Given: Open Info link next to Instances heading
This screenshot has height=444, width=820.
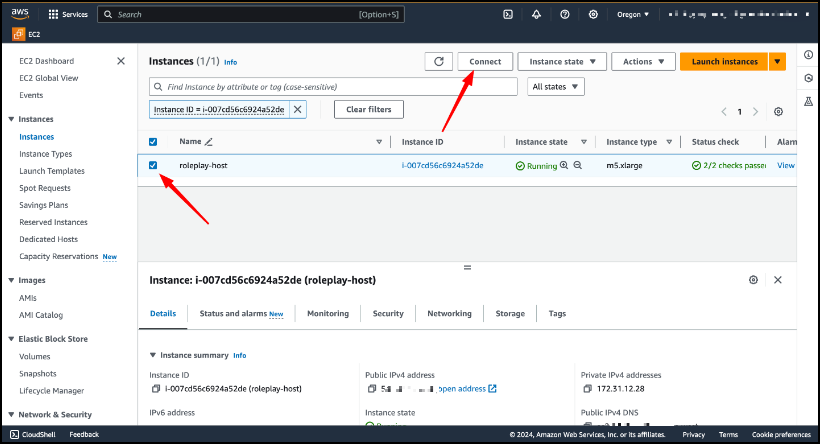Looking at the screenshot, I should pos(231,62).
